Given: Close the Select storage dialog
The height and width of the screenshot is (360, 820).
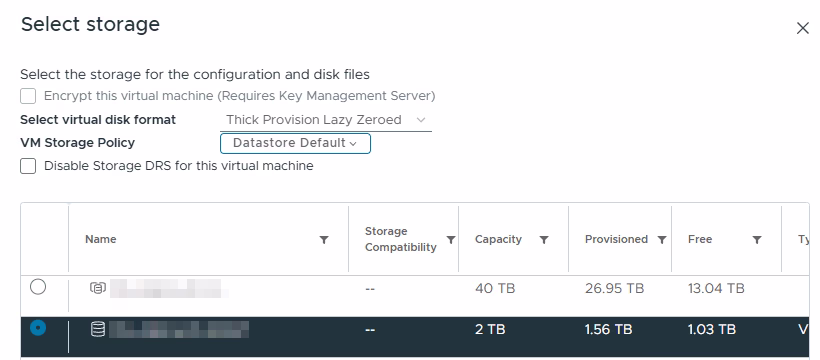Looking at the screenshot, I should pos(803,28).
